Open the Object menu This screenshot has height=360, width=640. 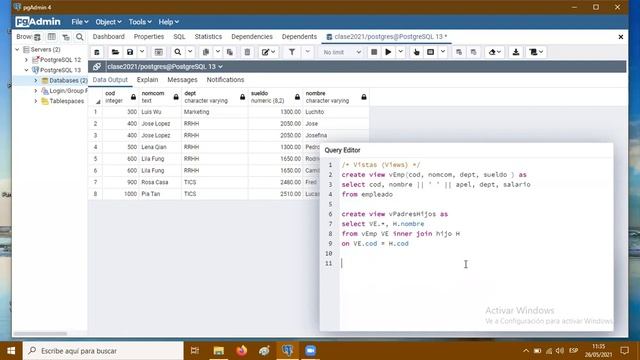pyautogui.click(x=108, y=22)
